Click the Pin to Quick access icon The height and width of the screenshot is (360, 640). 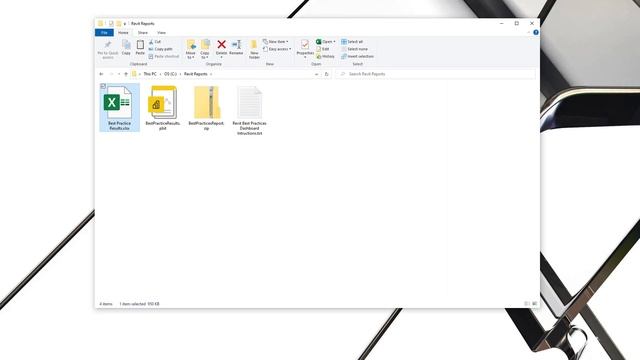[x=108, y=45]
